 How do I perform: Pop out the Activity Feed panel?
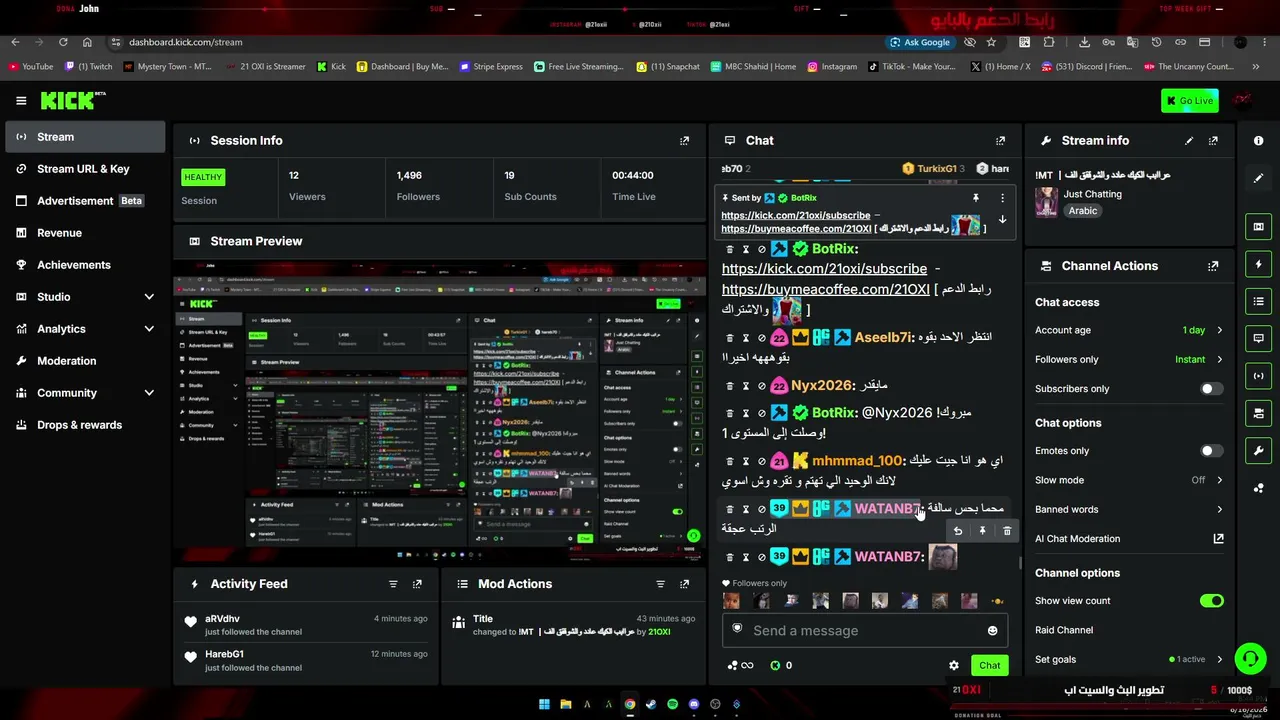[x=417, y=584]
